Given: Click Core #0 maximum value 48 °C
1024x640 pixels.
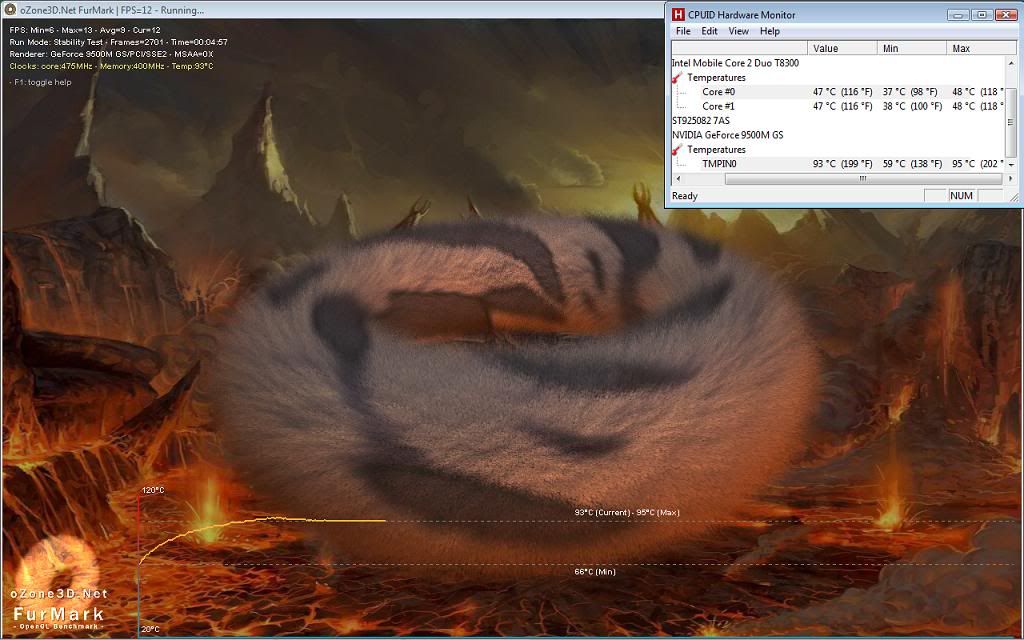Looking at the screenshot, I should pyautogui.click(x=978, y=91).
